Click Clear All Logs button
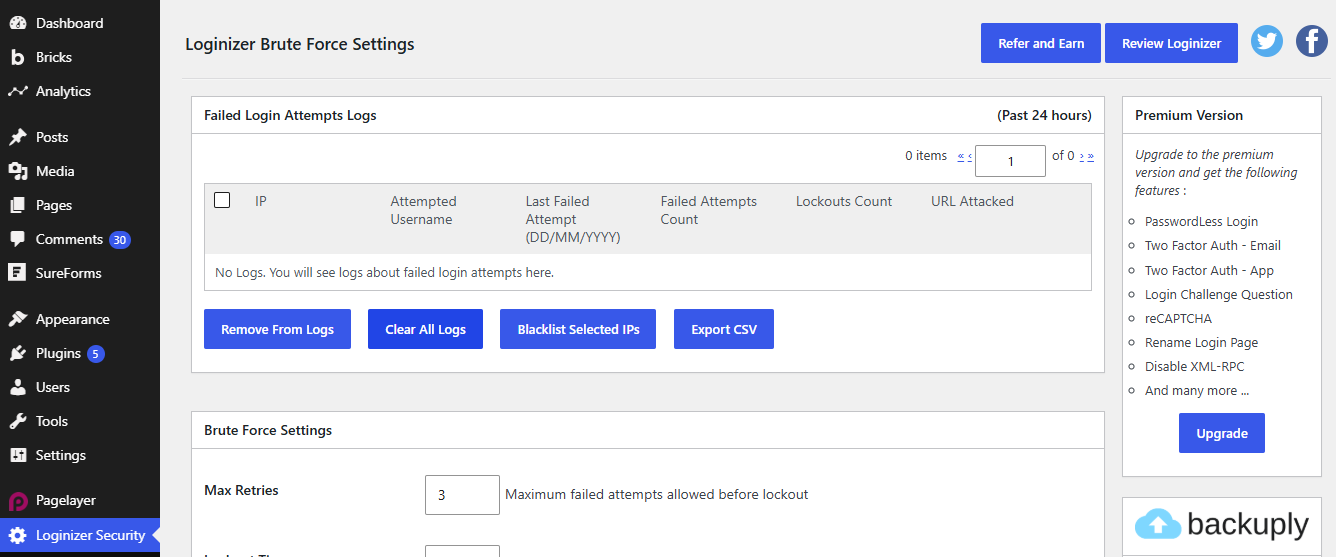 (425, 329)
